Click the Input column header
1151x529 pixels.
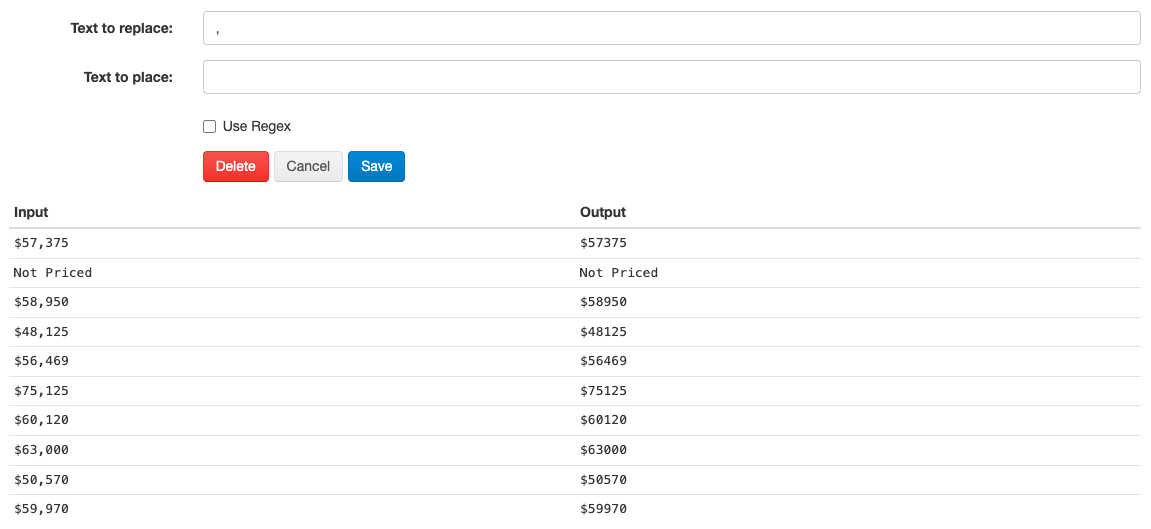pyautogui.click(x=31, y=212)
